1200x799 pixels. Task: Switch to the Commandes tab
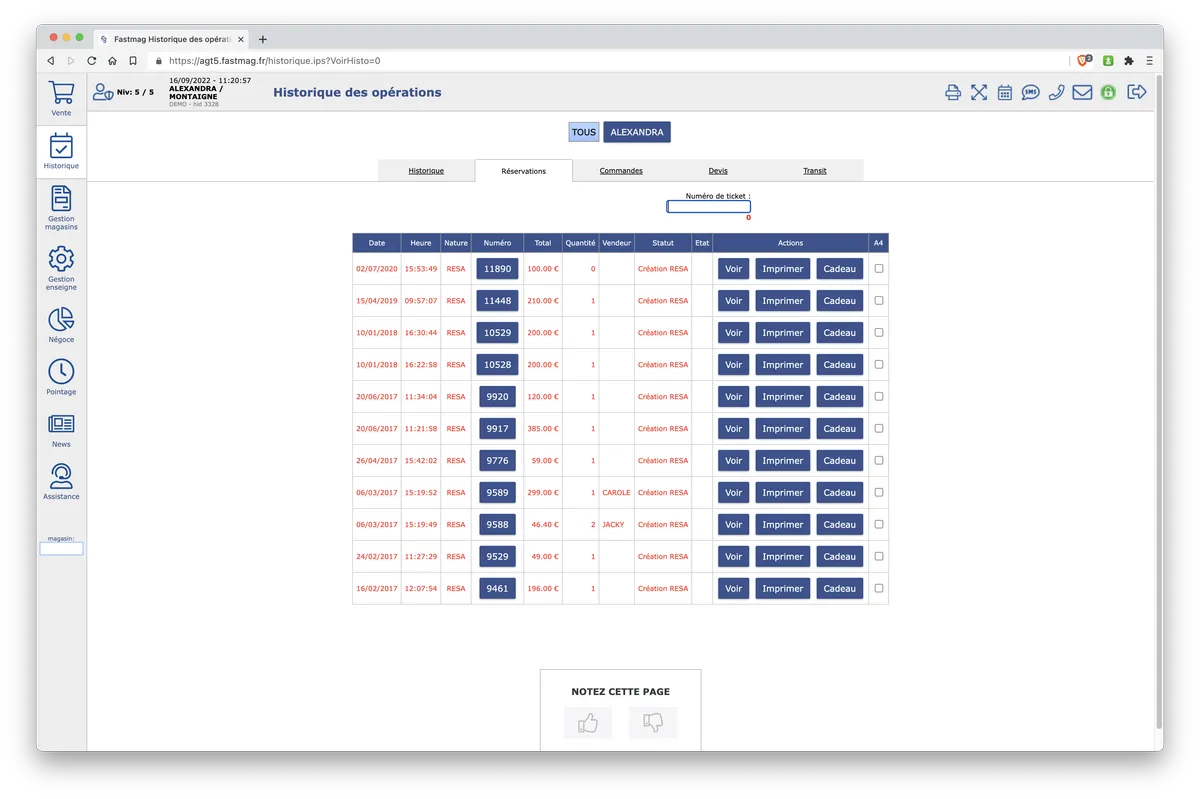pos(621,171)
